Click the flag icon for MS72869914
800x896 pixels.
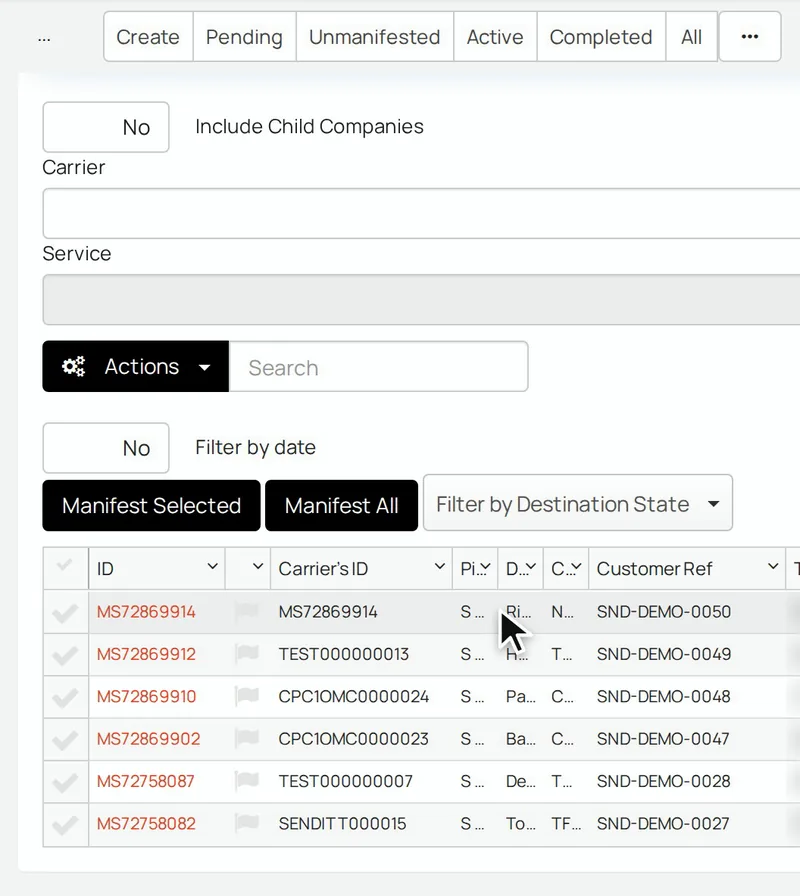click(247, 611)
